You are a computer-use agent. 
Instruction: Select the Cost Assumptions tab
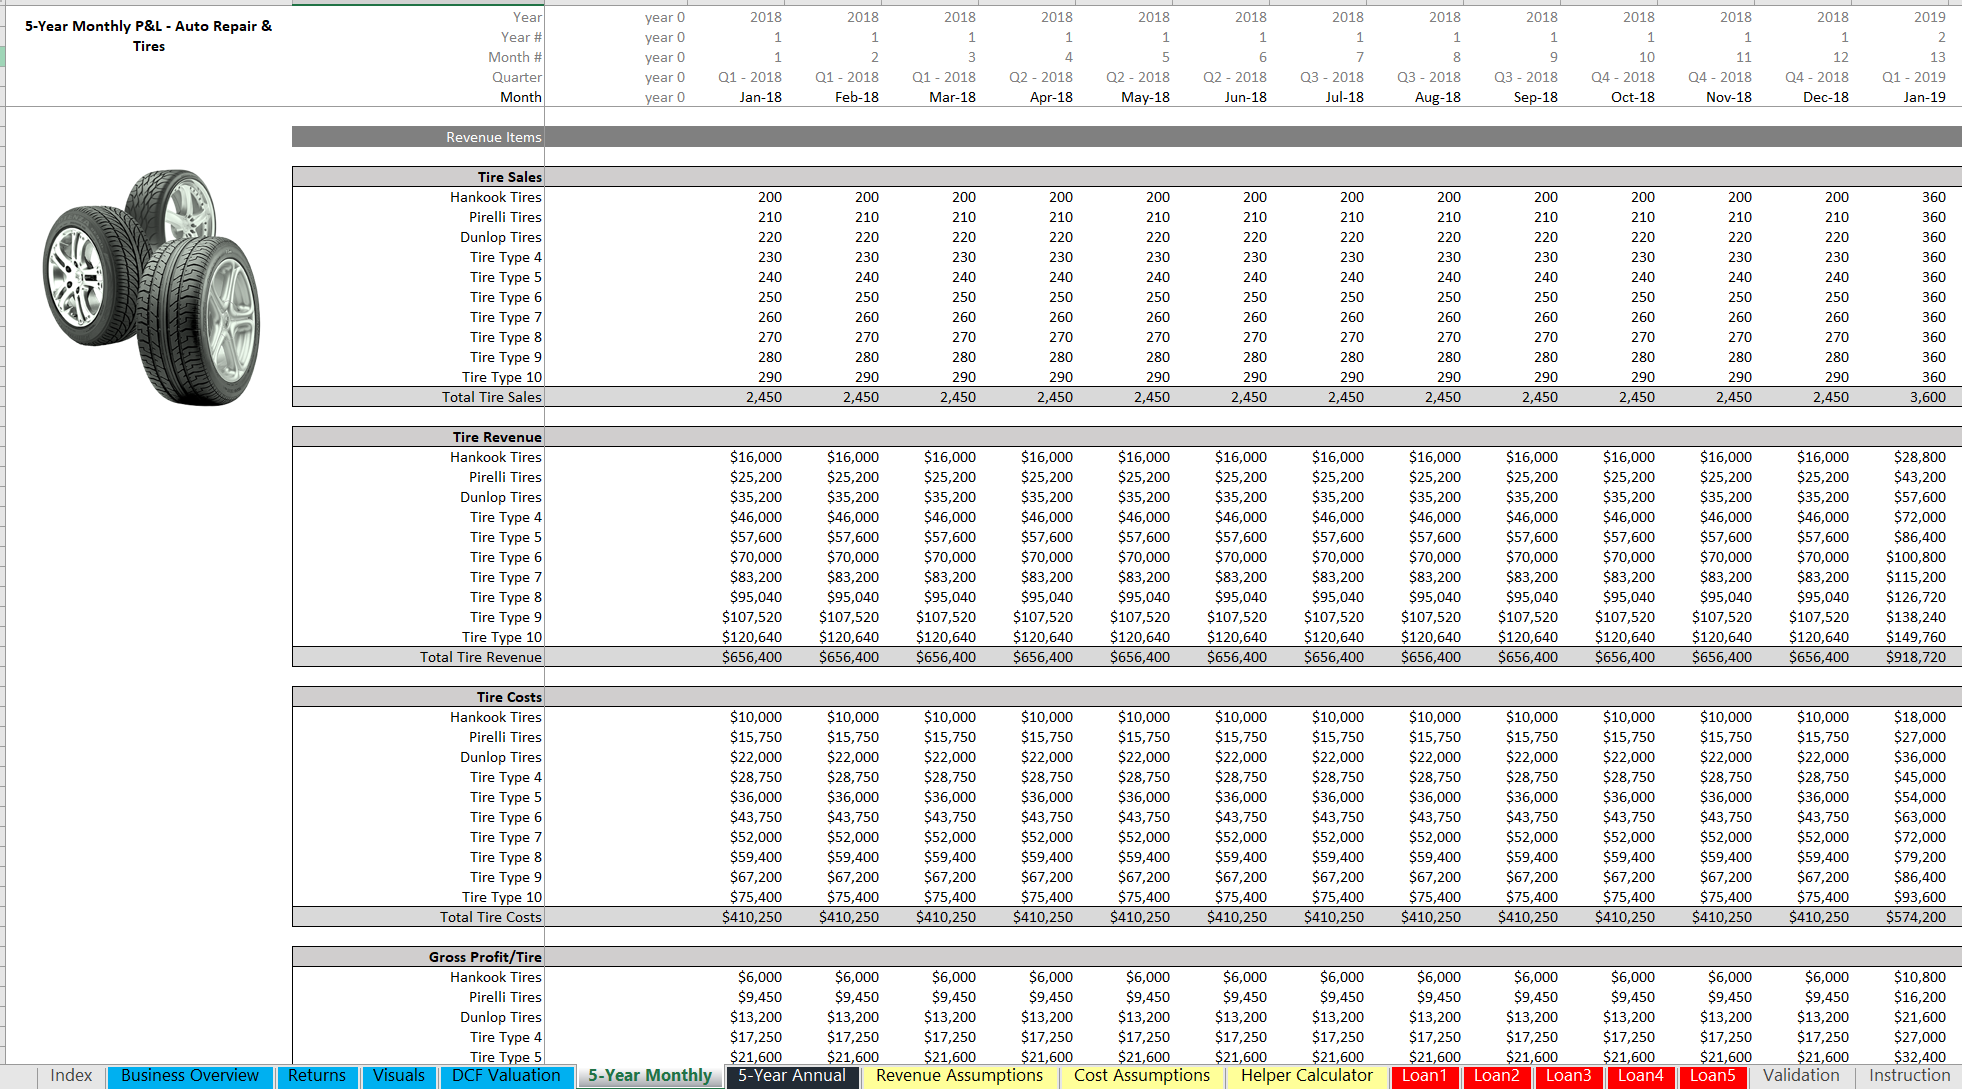[1141, 1076]
